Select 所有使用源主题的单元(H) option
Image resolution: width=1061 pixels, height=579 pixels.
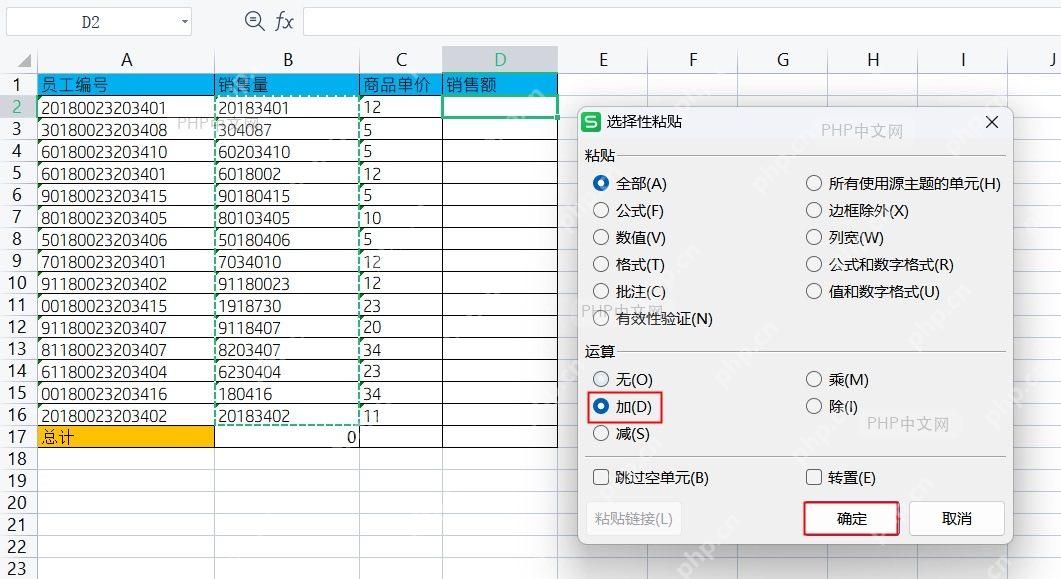tap(903, 183)
